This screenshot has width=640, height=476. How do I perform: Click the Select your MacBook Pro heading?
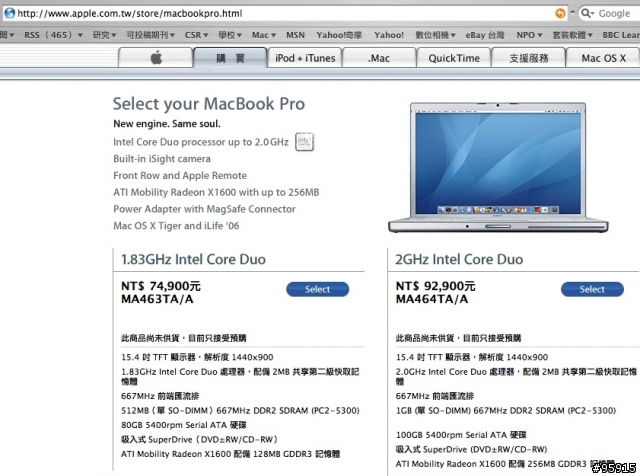209,104
